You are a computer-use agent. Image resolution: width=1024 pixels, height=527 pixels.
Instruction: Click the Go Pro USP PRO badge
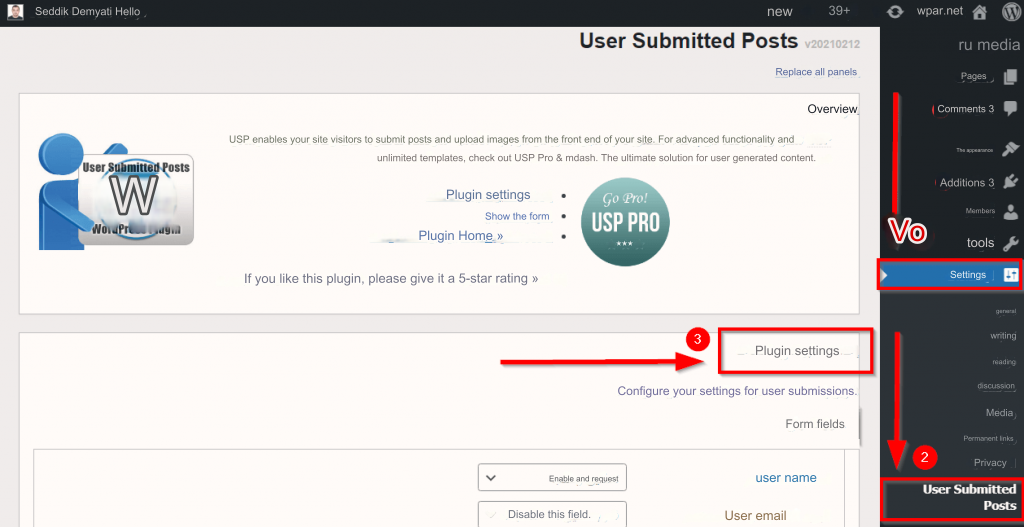626,221
